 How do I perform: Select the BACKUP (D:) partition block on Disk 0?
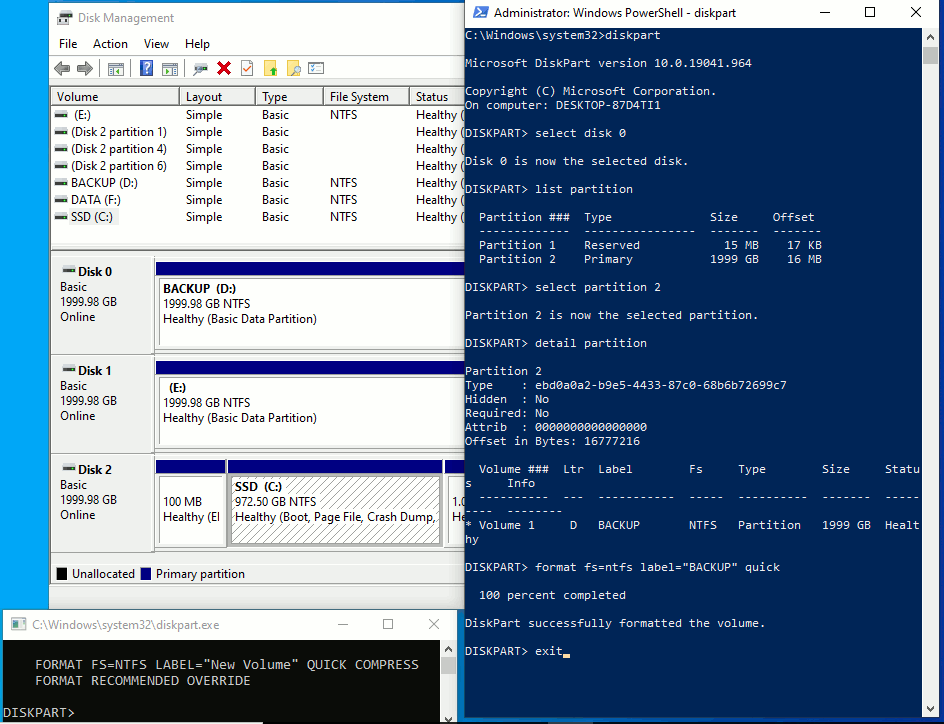(x=311, y=312)
